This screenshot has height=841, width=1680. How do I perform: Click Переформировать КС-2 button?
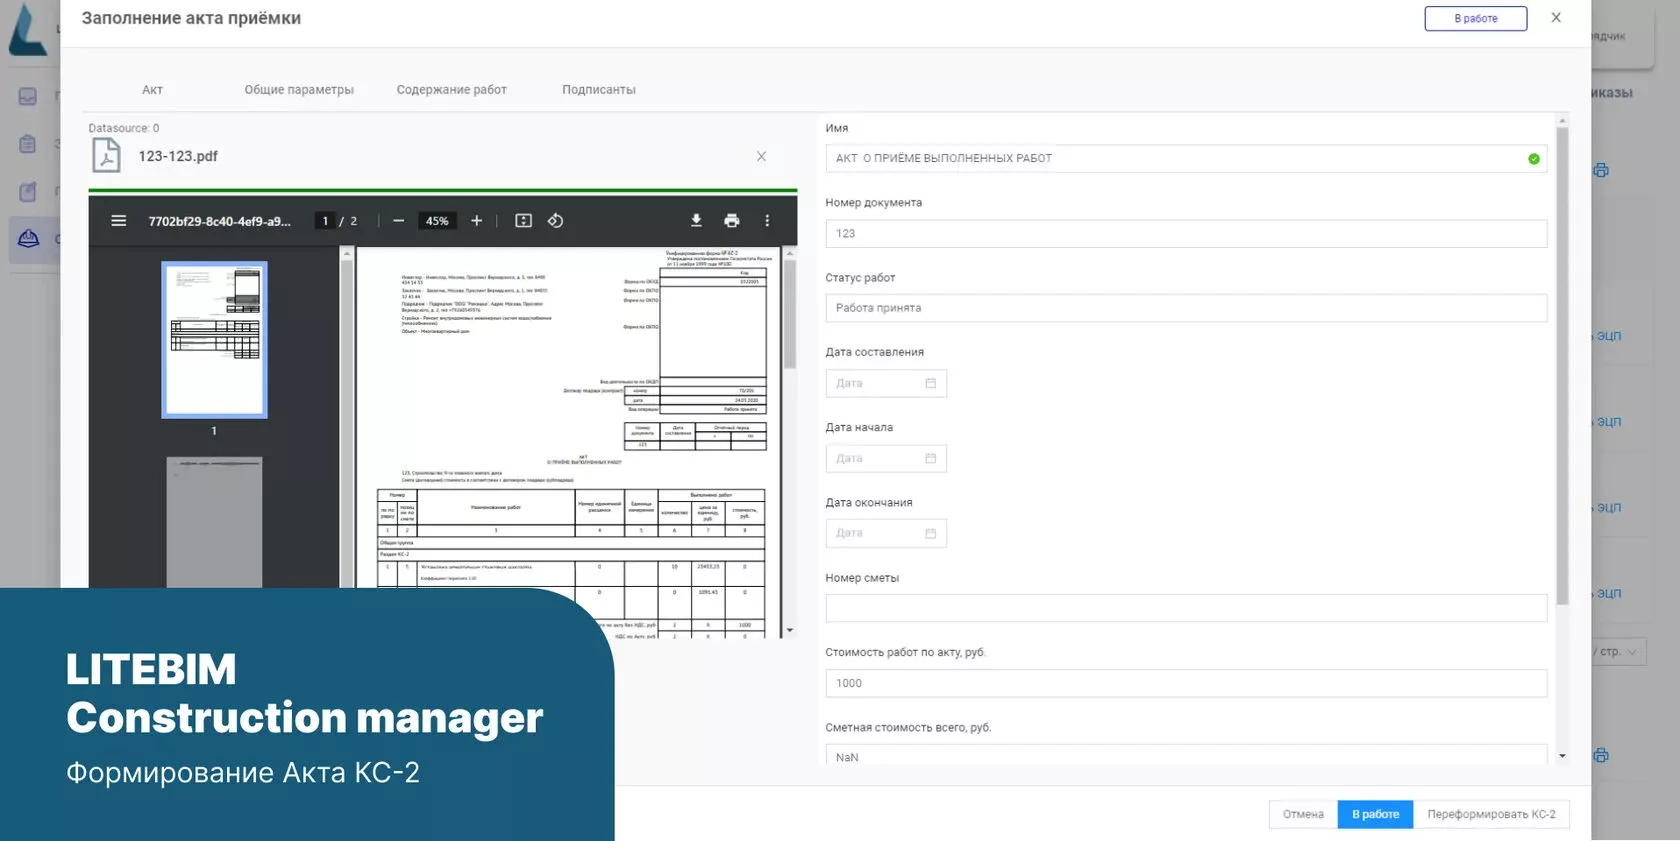point(1491,815)
